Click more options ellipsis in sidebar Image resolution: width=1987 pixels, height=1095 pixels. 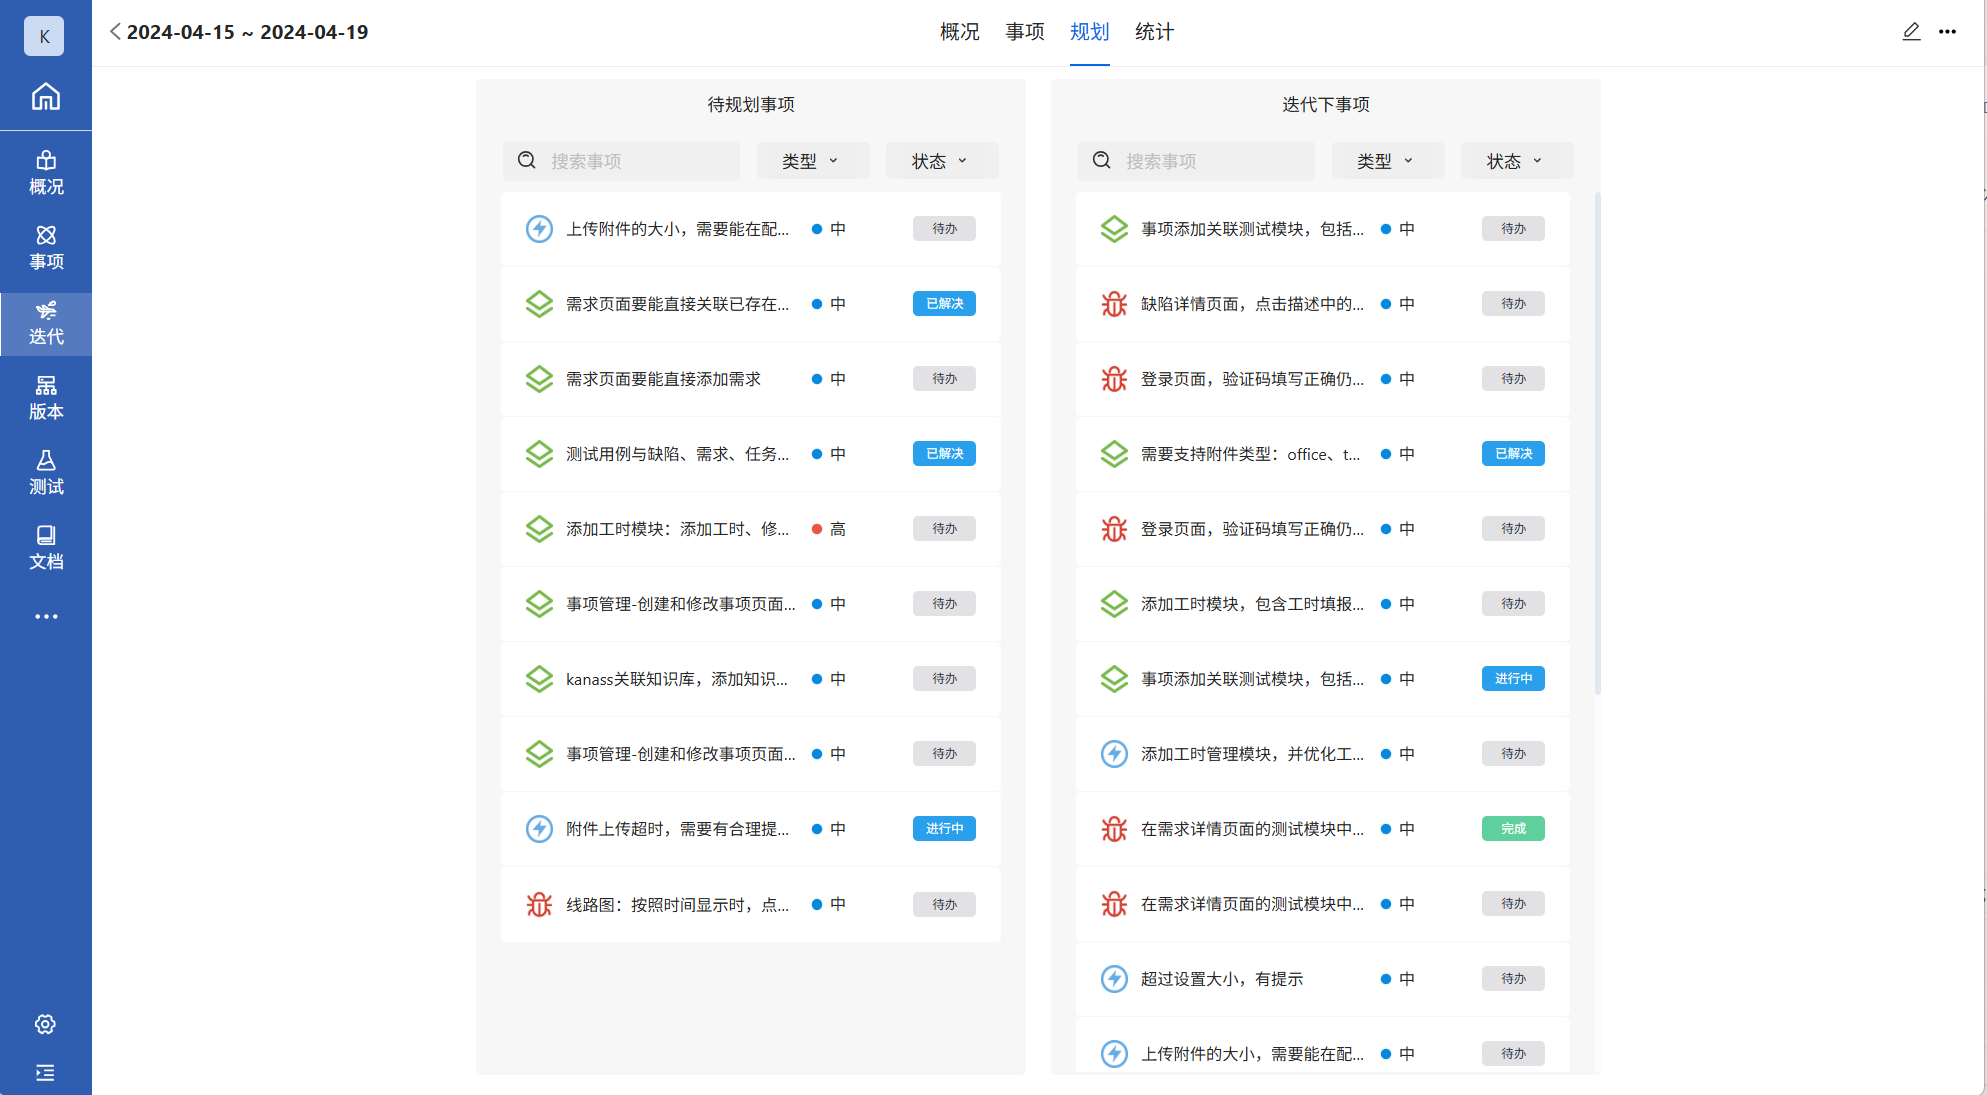click(46, 616)
